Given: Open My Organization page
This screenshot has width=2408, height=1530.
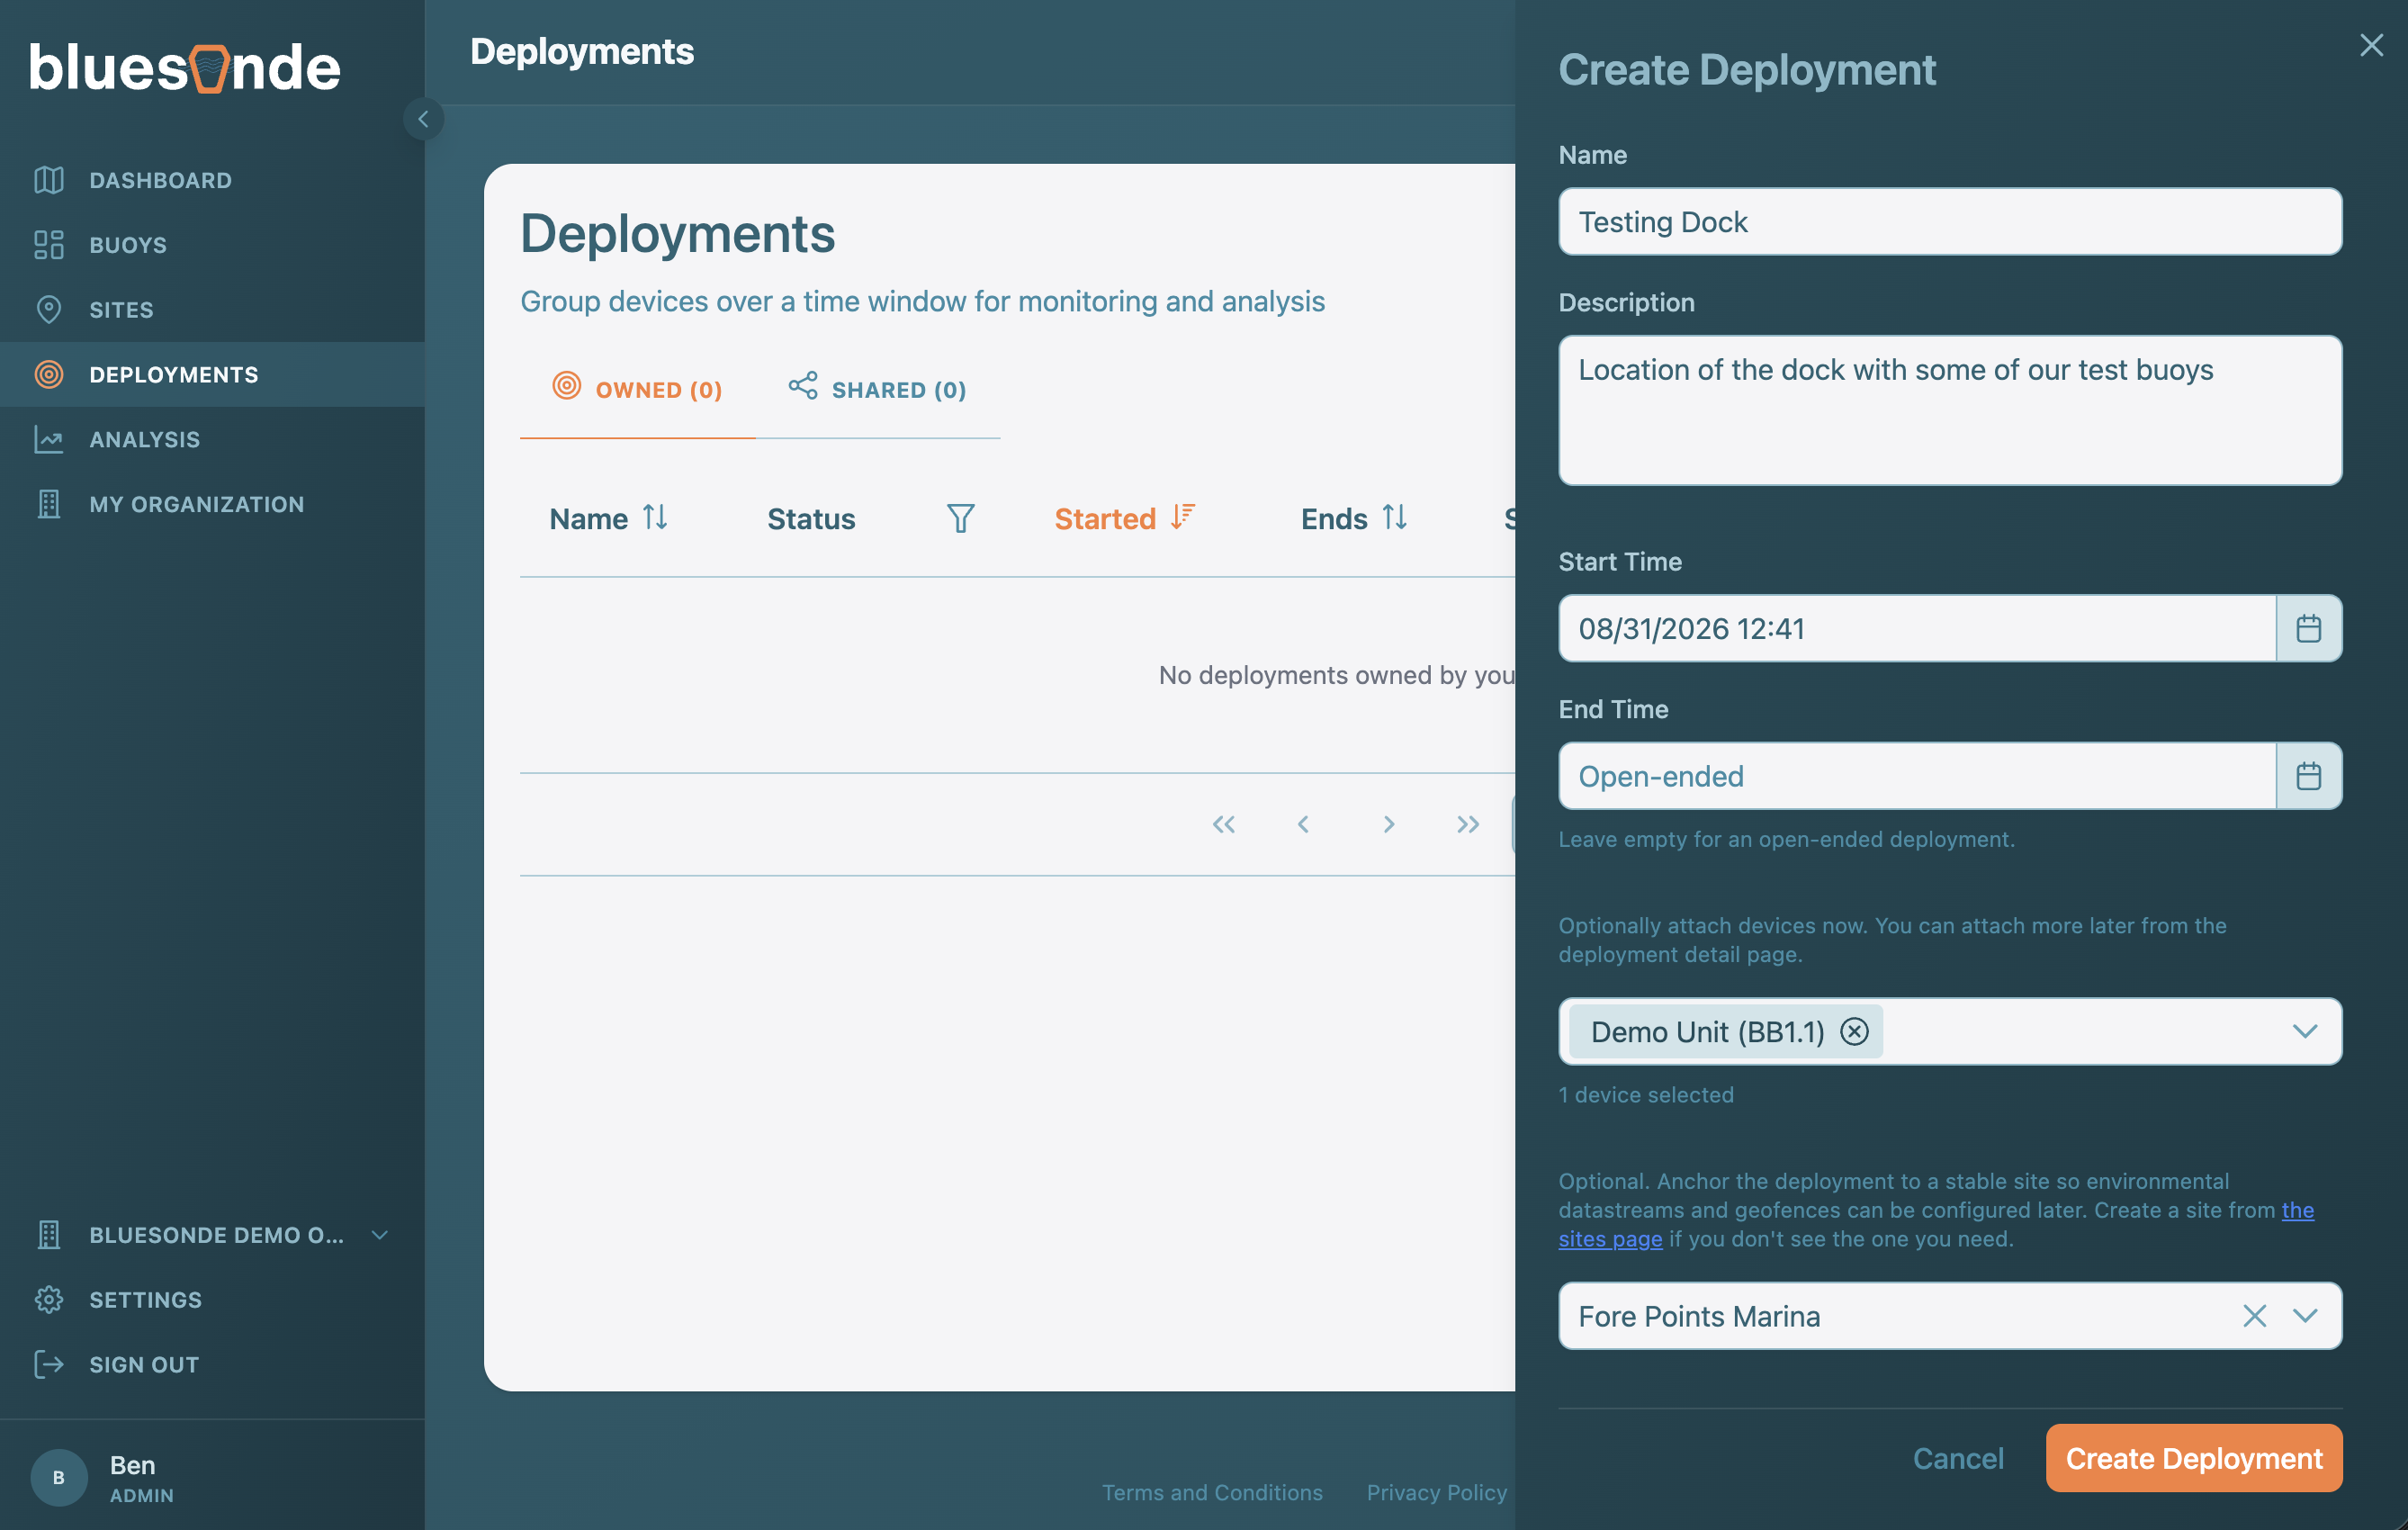Looking at the screenshot, I should click(212, 504).
